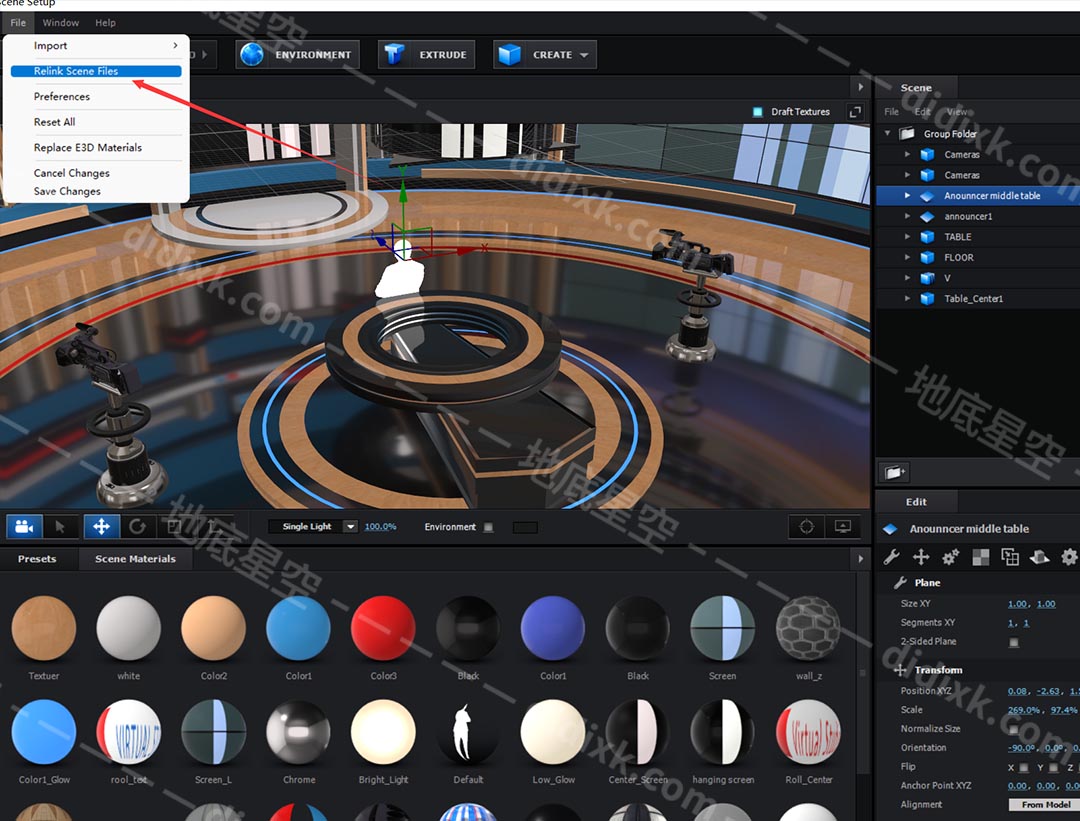Select the Textuer wood material
The height and width of the screenshot is (821, 1080).
pos(44,628)
